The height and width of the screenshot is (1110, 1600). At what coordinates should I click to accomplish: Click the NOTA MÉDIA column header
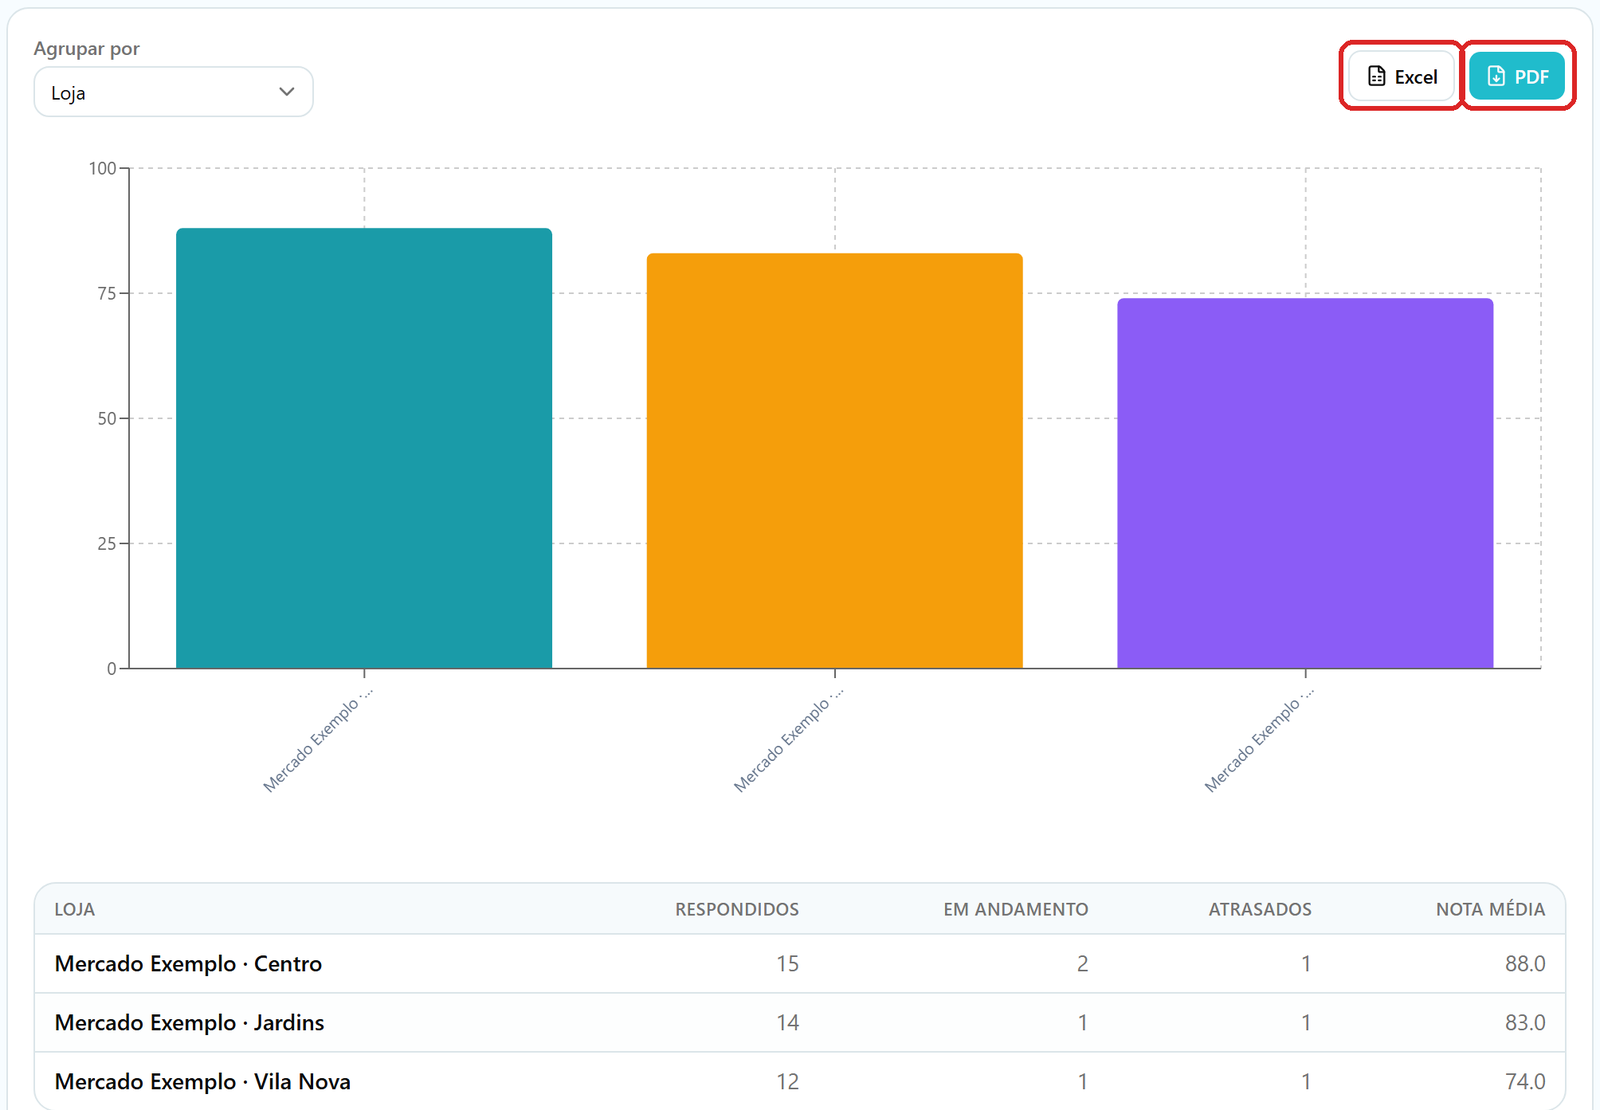(1490, 909)
